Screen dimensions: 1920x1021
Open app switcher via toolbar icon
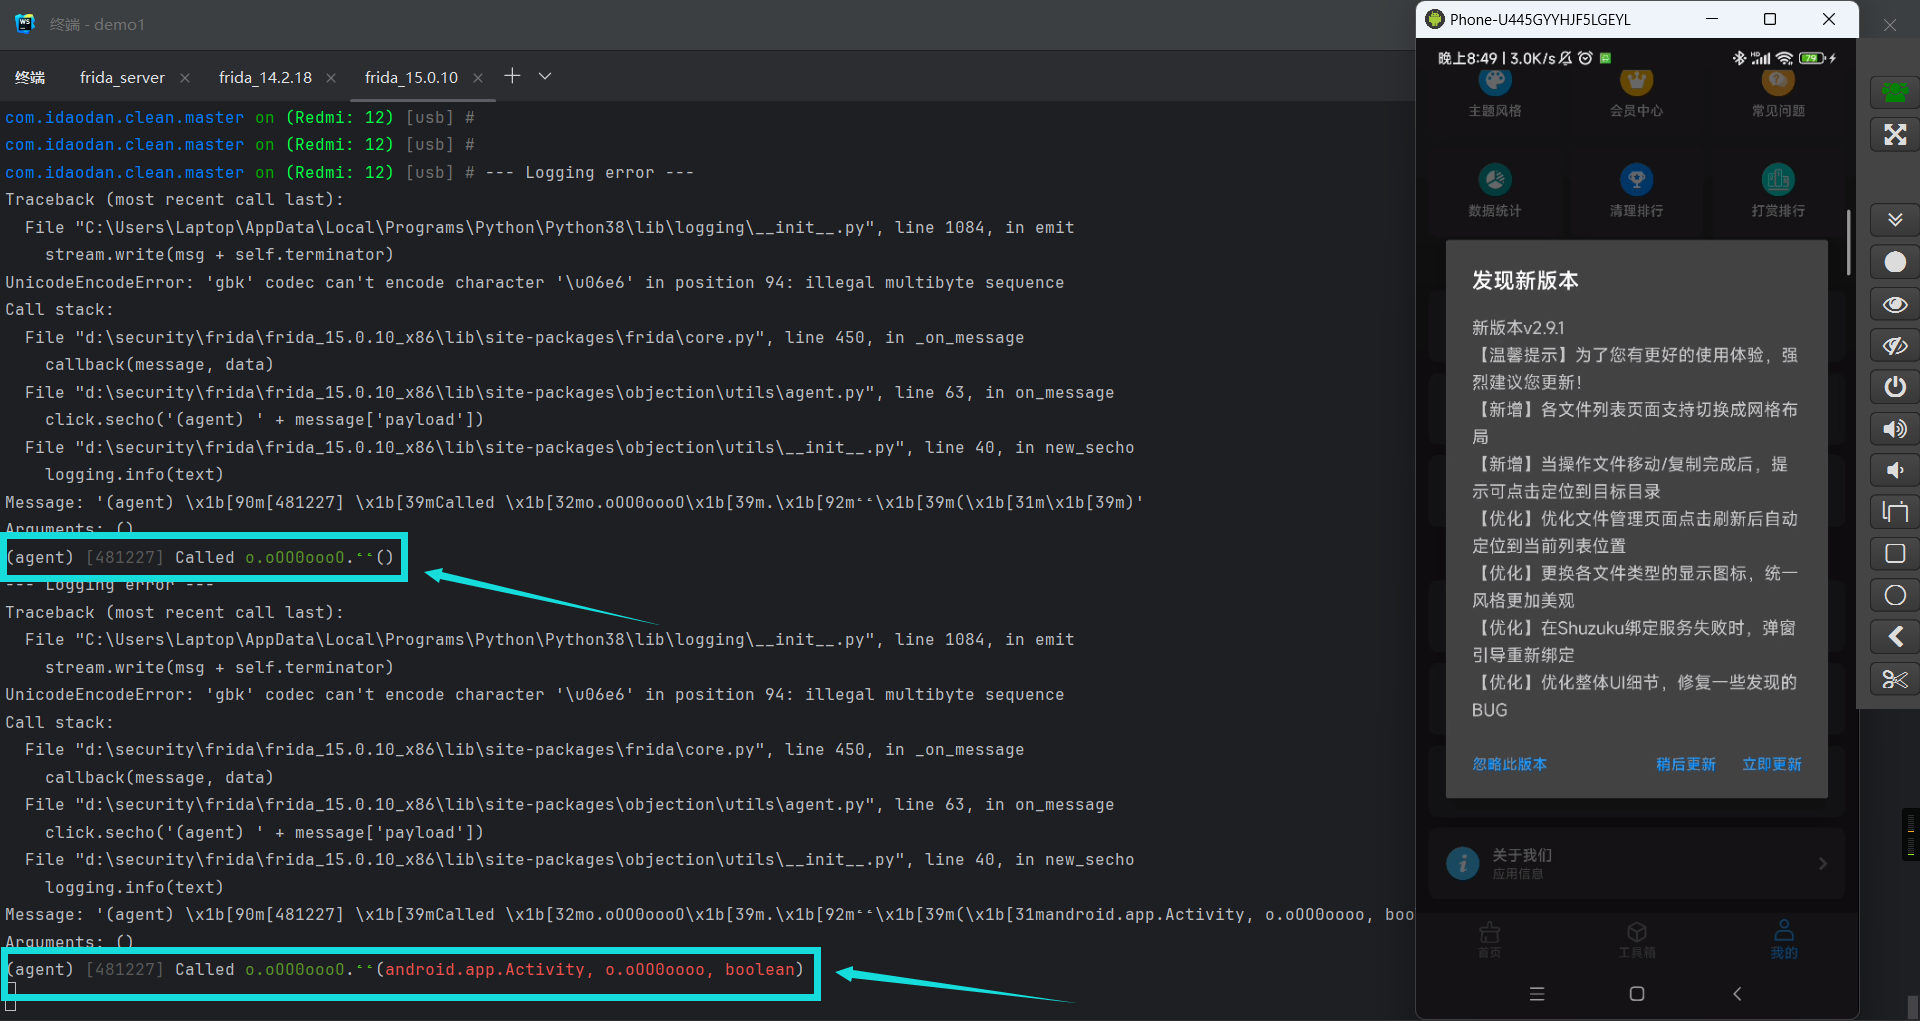coord(1894,512)
